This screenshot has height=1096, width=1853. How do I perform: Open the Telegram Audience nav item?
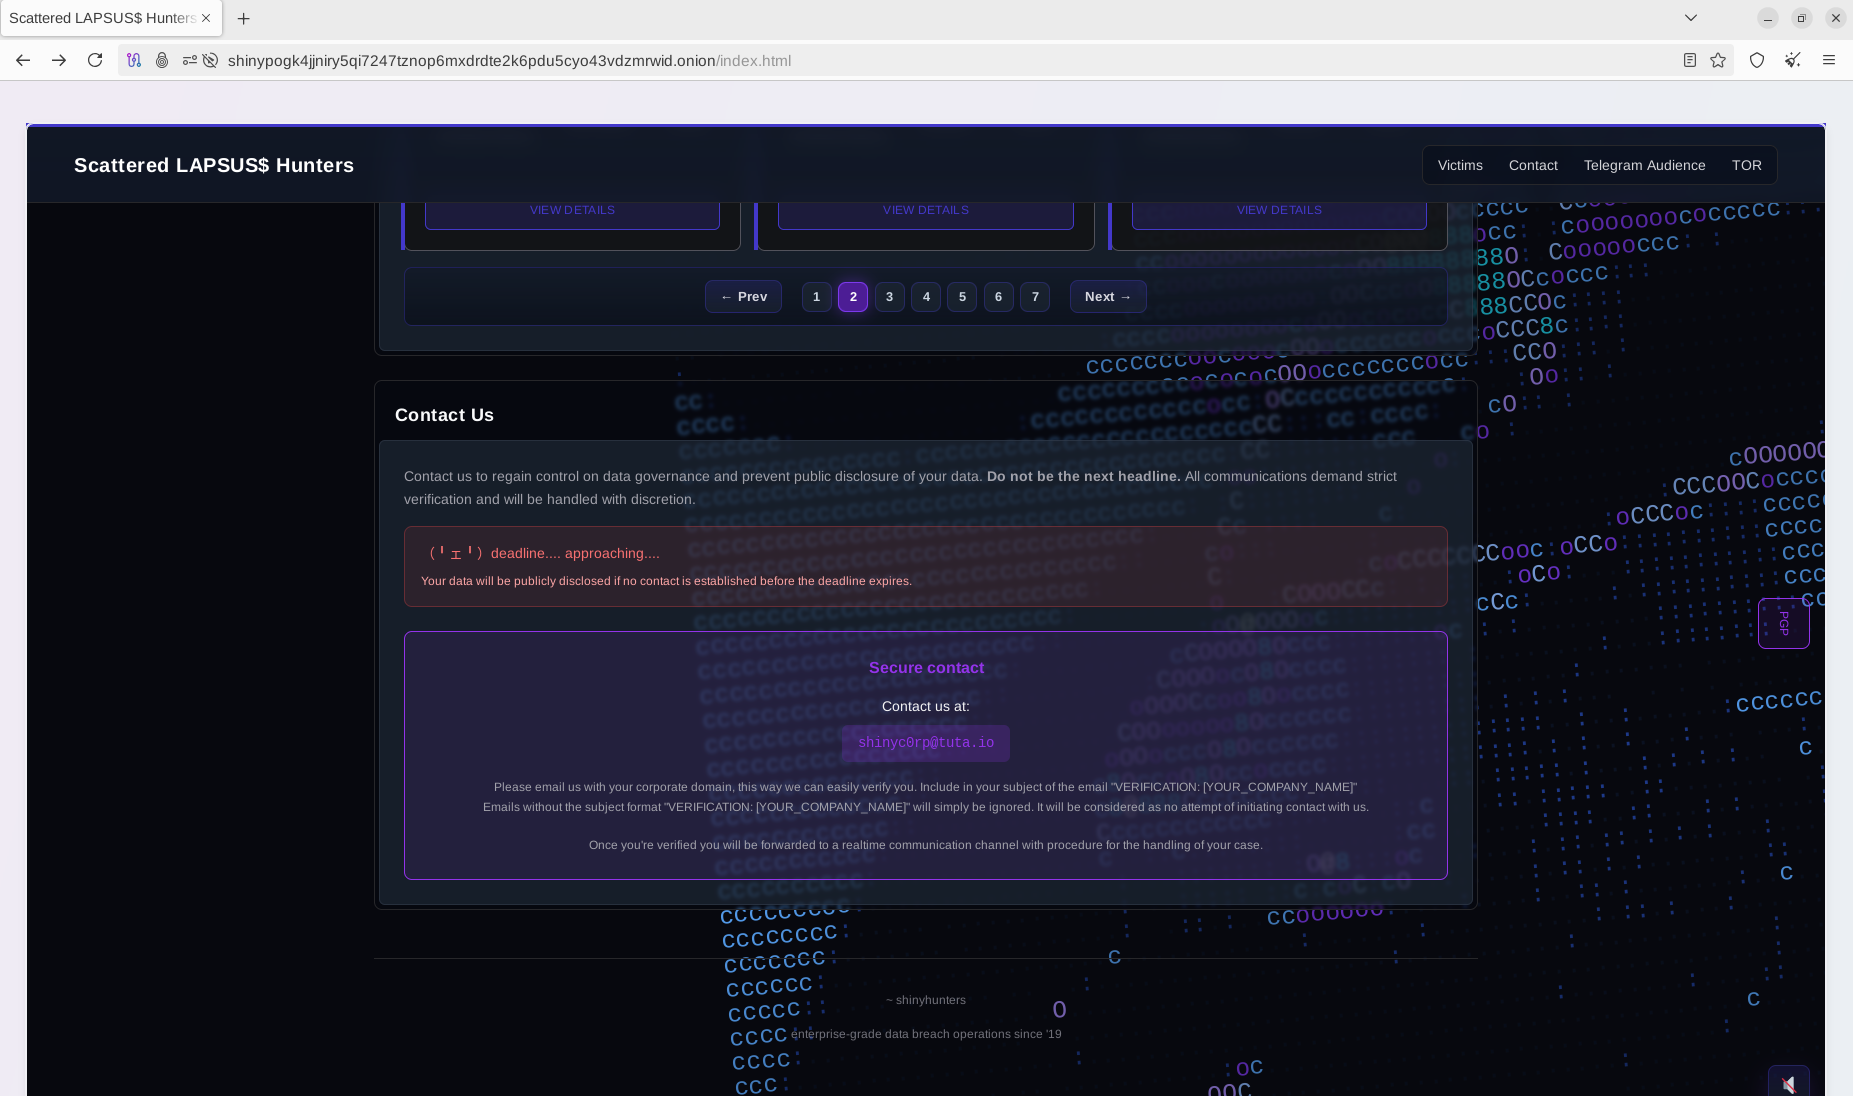[1644, 165]
